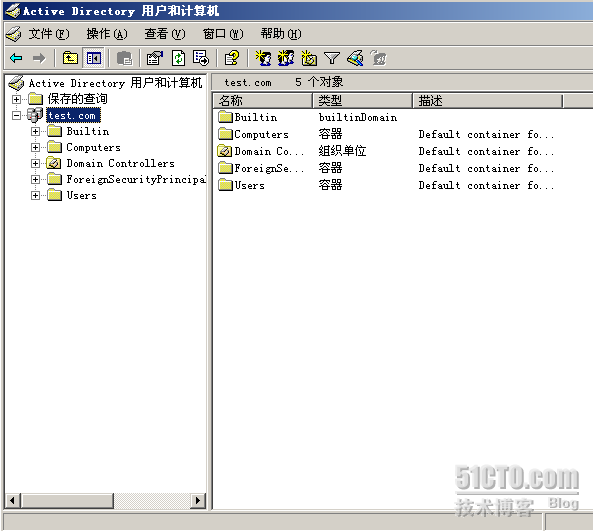
Task: Select Computers in the left tree
Action: pos(93,147)
